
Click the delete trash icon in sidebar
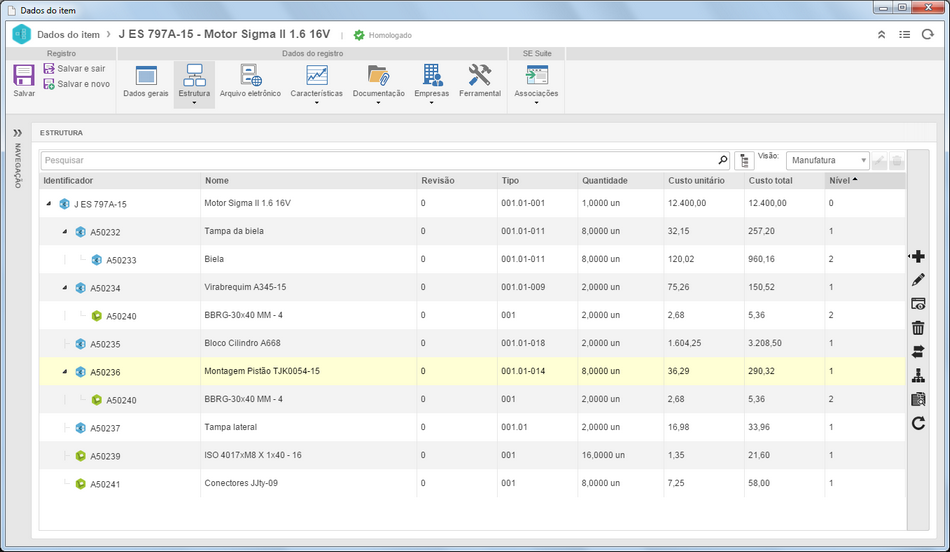918,328
